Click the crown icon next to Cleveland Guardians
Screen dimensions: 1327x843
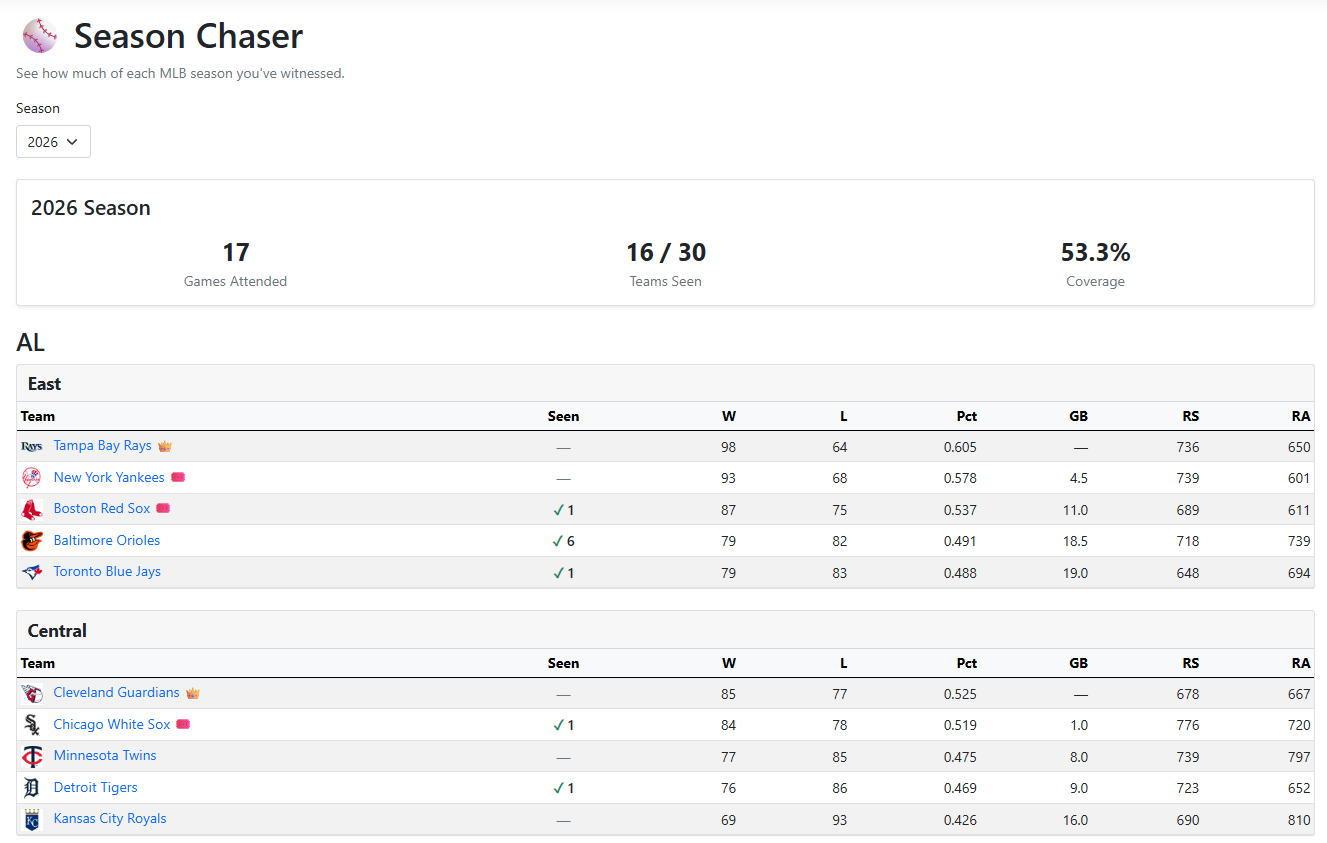tap(193, 693)
